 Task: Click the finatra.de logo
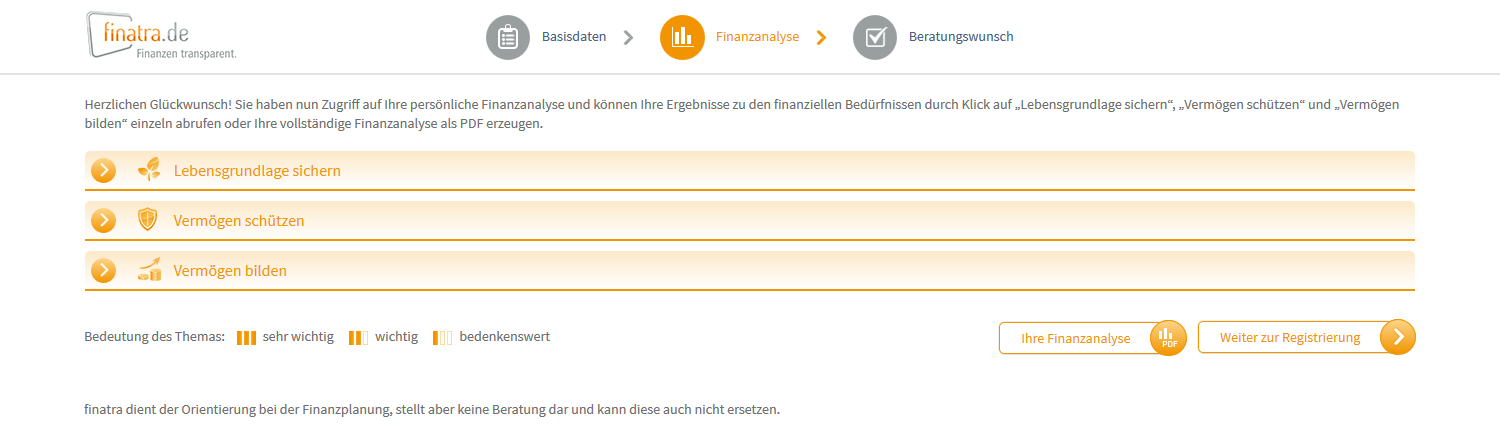coord(161,36)
